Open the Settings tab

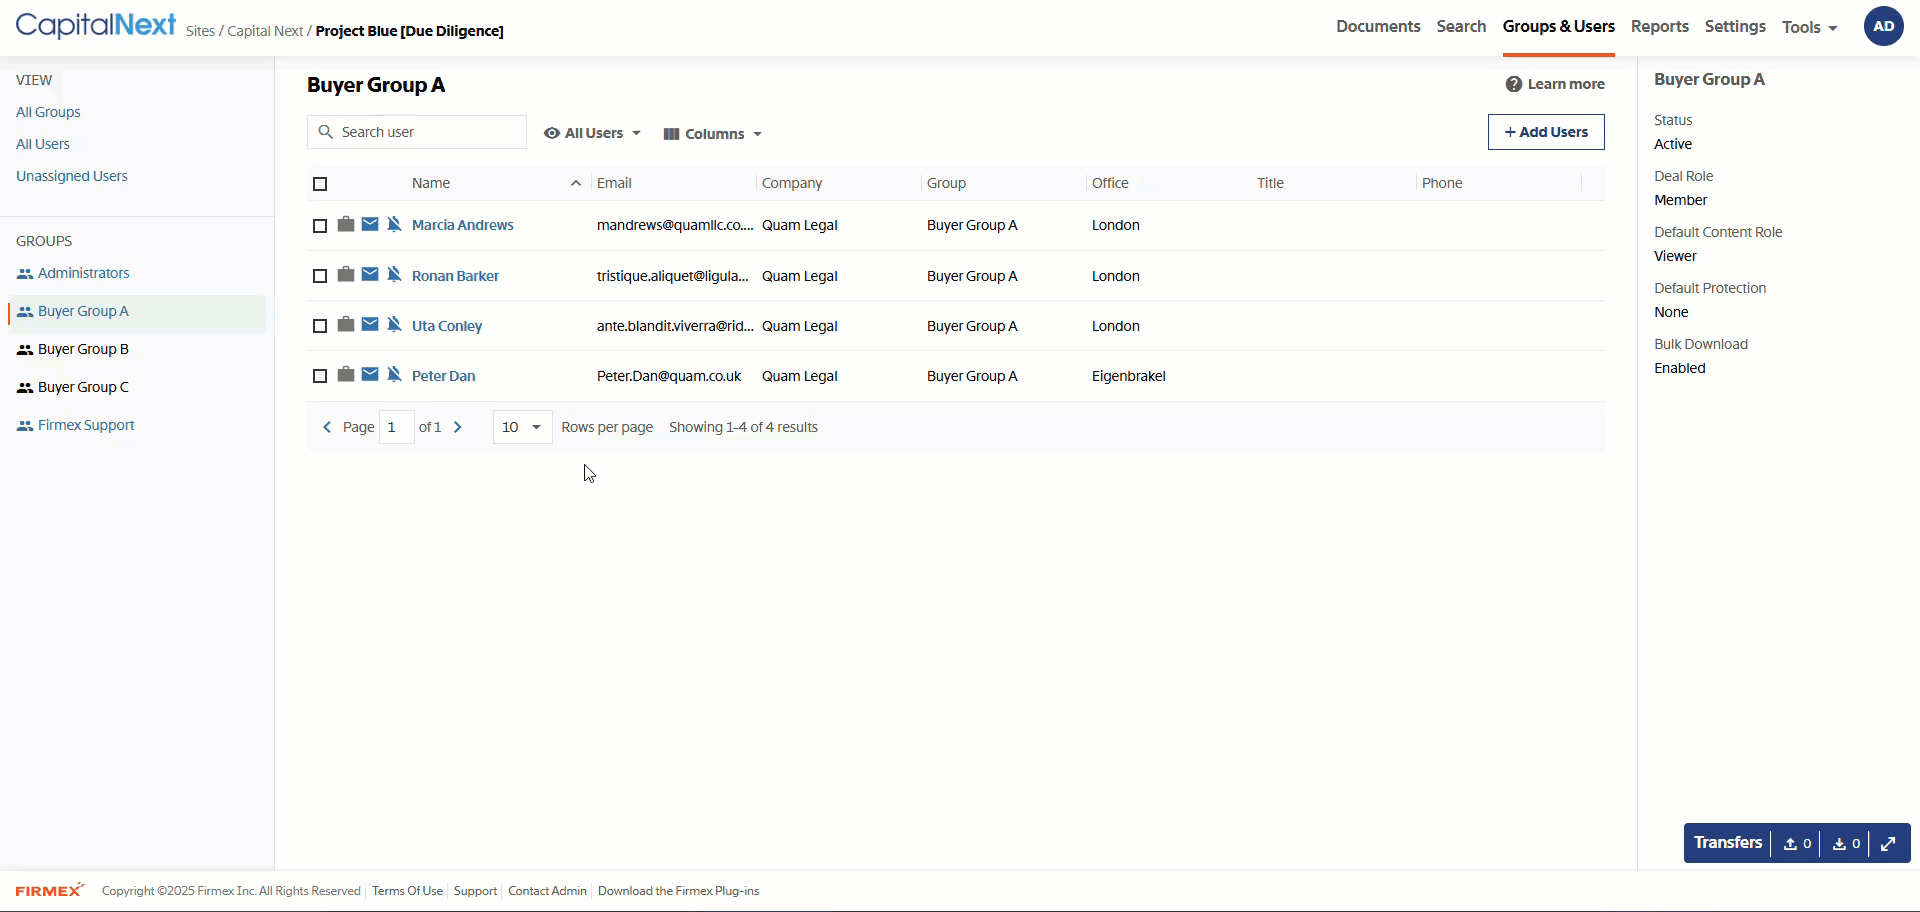tap(1735, 26)
